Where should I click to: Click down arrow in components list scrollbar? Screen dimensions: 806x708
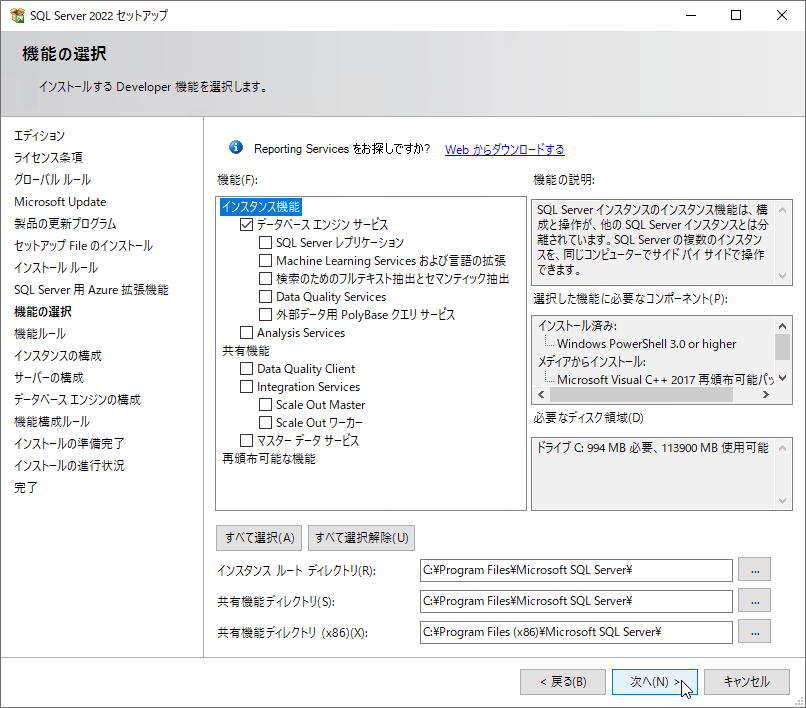(782, 378)
